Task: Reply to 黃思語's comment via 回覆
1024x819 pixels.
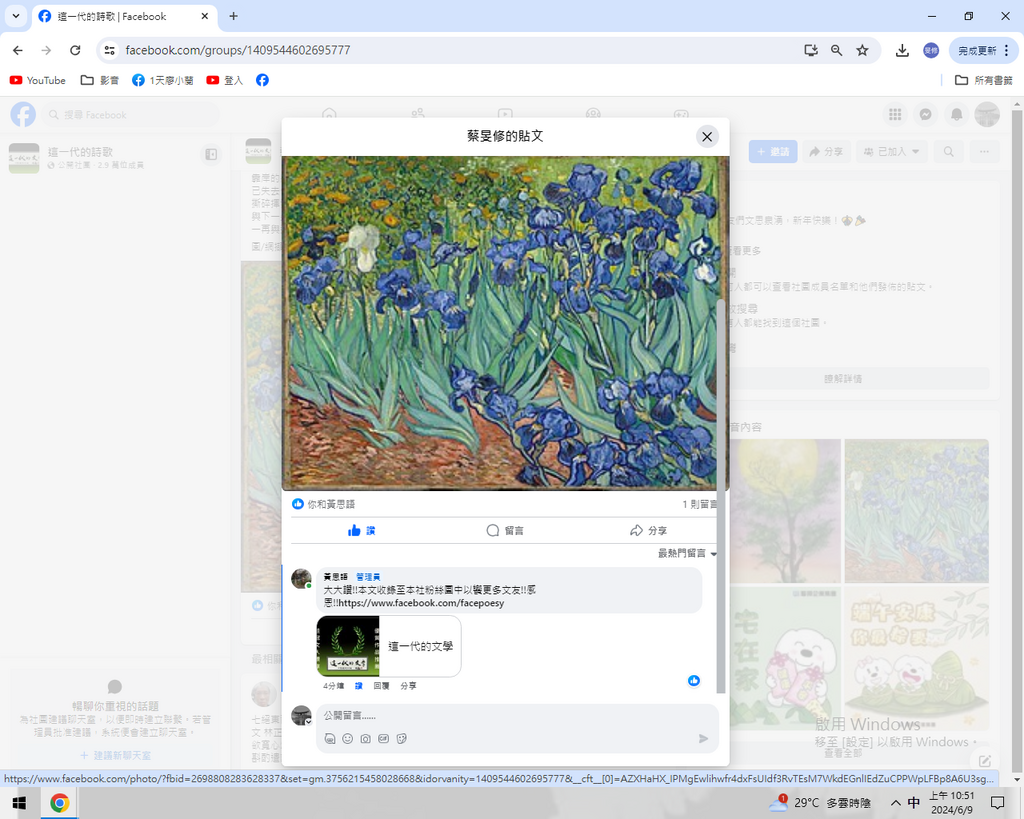Action: point(381,686)
